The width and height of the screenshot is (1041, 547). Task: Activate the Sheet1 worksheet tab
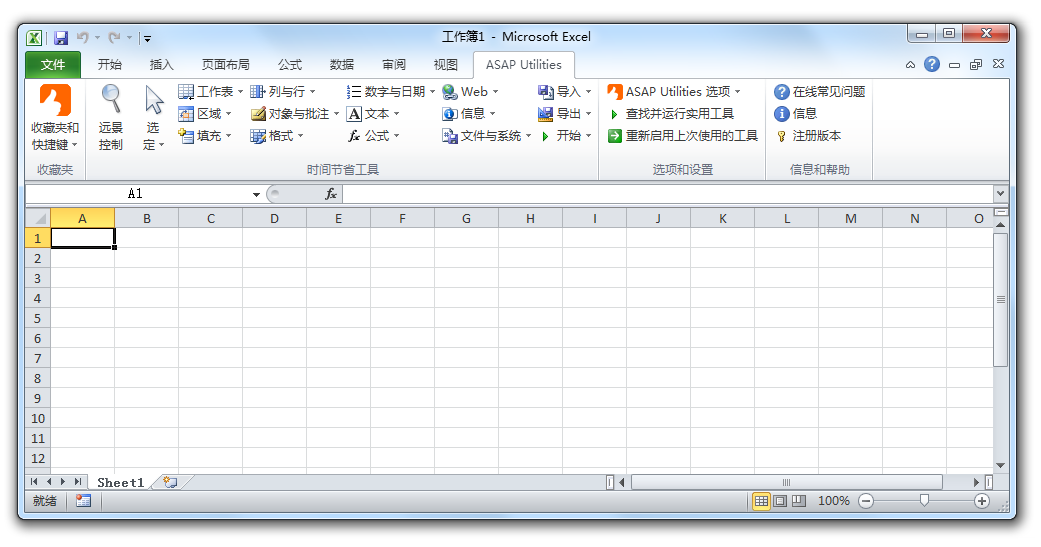coord(120,483)
